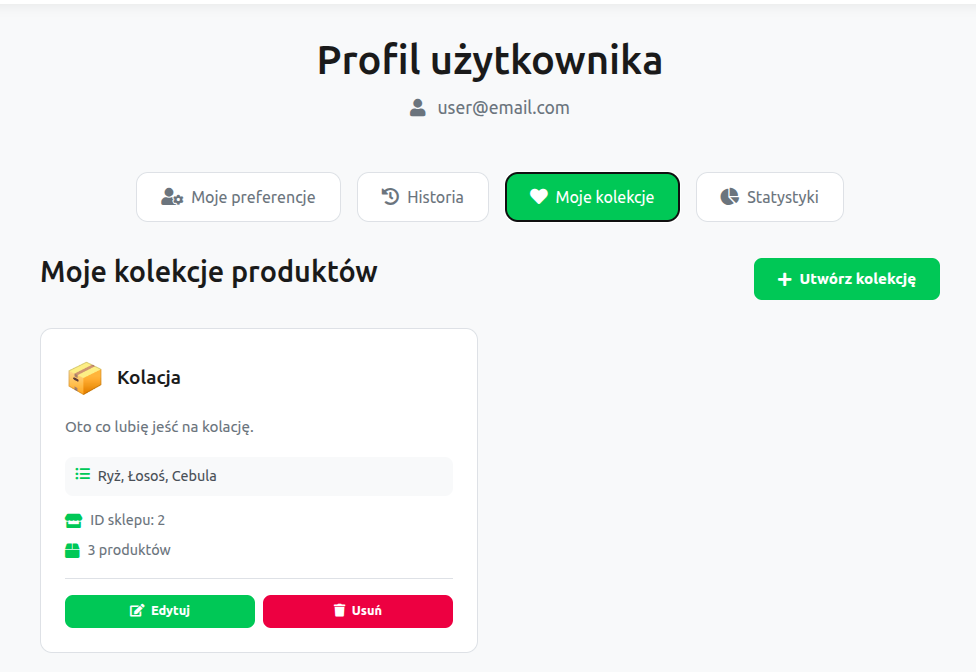Click the products icon next to 3 produktów

(x=71, y=549)
